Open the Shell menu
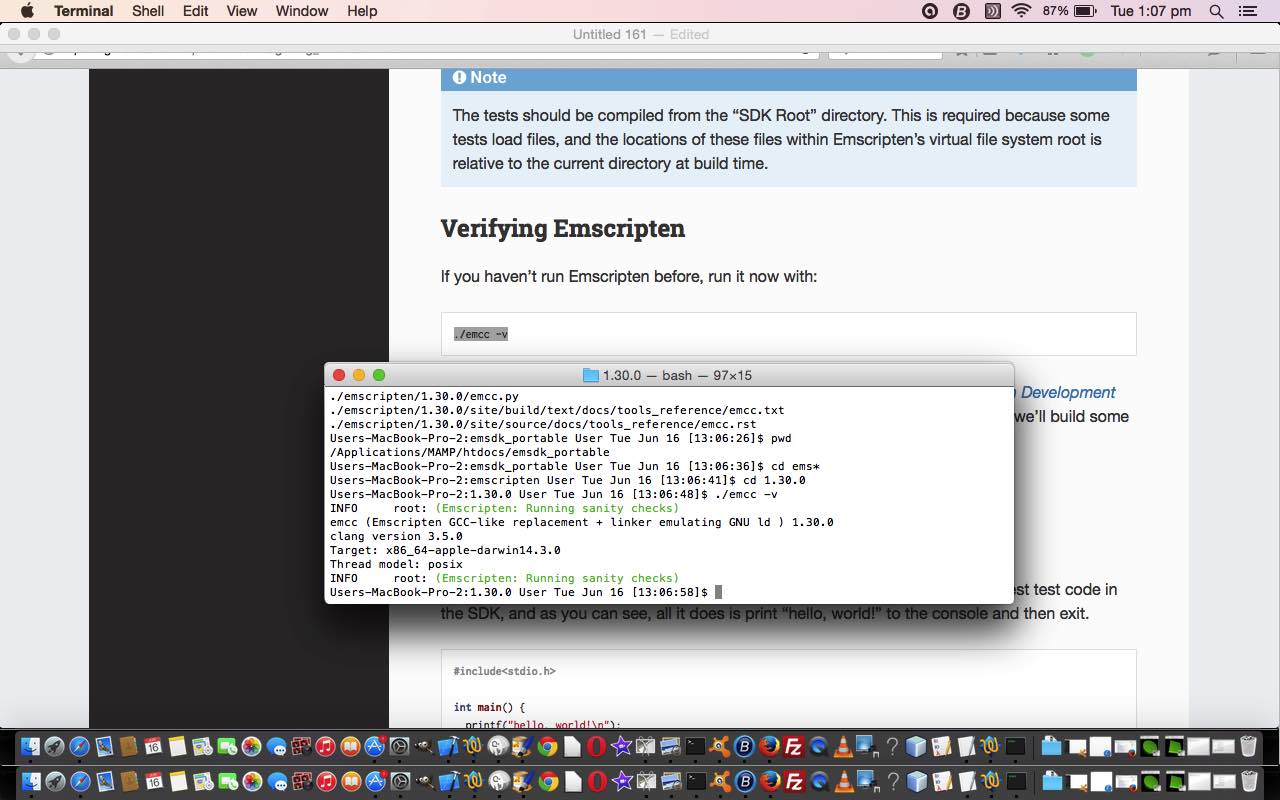Screen dimensions: 1280x800 [148, 11]
